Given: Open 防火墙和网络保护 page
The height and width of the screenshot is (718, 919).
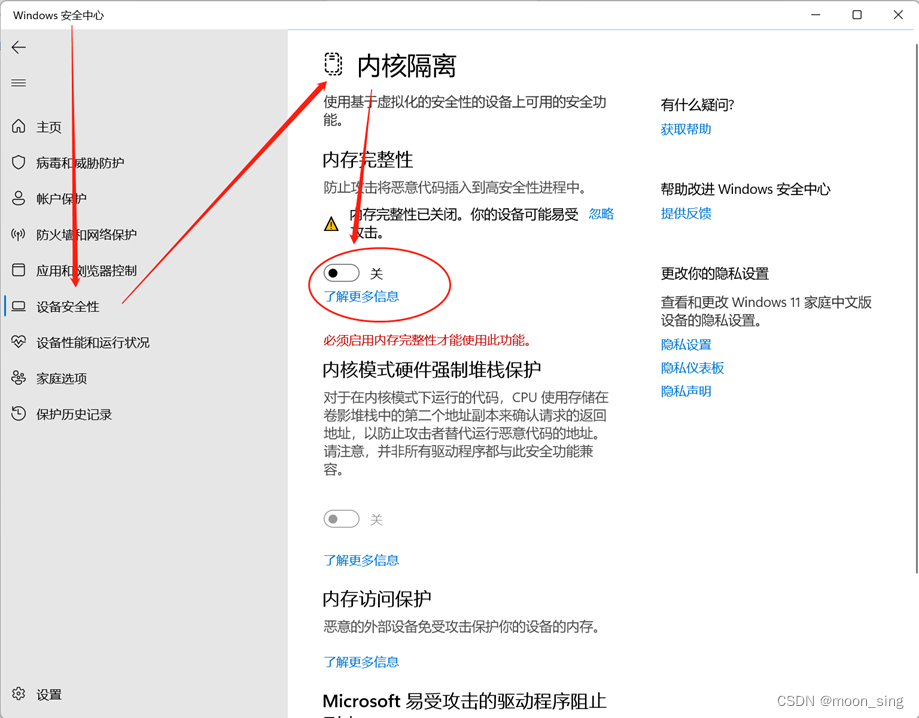Looking at the screenshot, I should coord(89,234).
